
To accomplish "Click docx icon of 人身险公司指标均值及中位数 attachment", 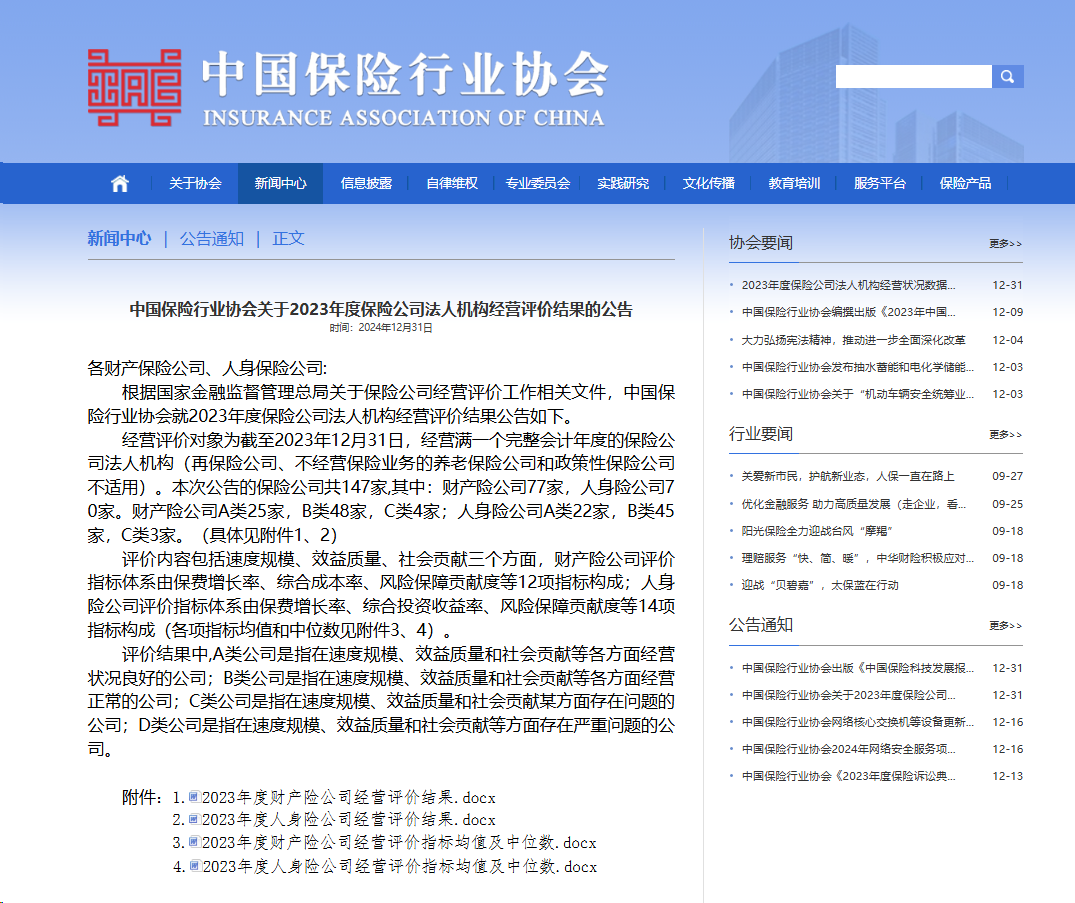I will (x=195, y=866).
